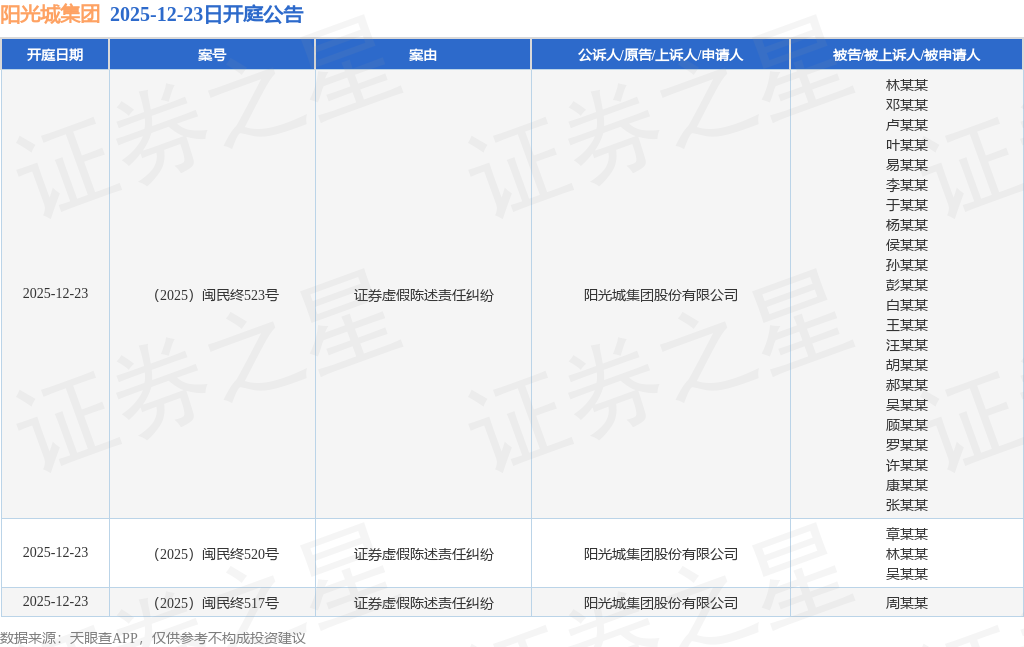
Task: Click defendant 周某某
Action: (x=906, y=603)
